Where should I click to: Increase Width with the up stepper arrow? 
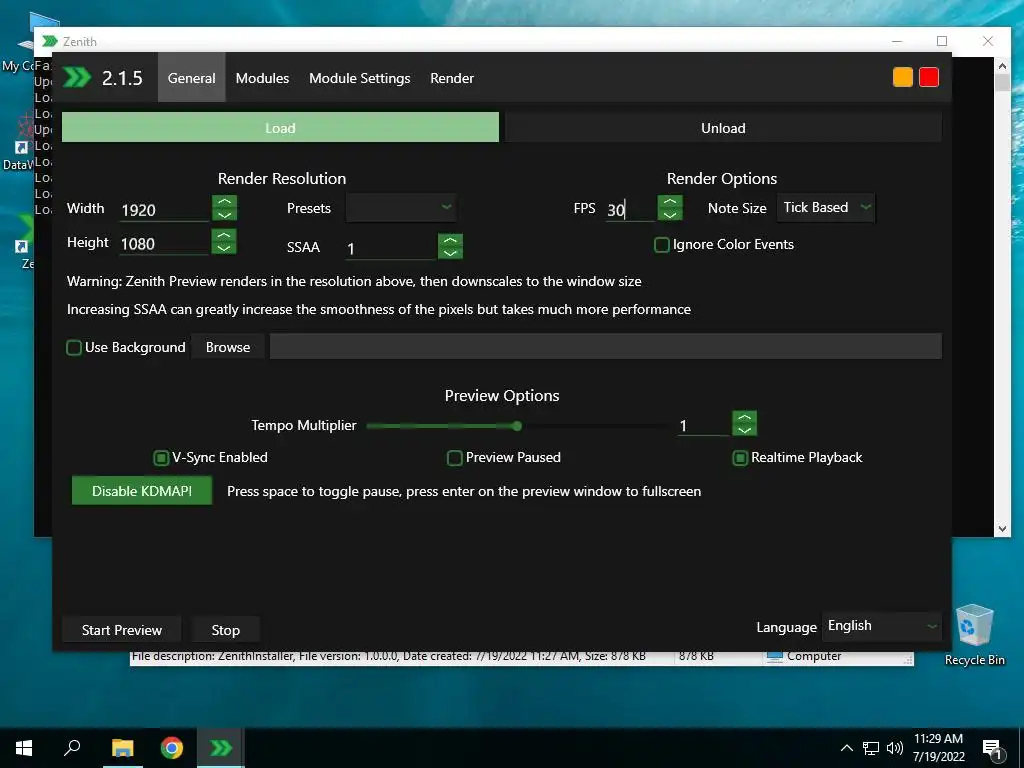(x=224, y=202)
